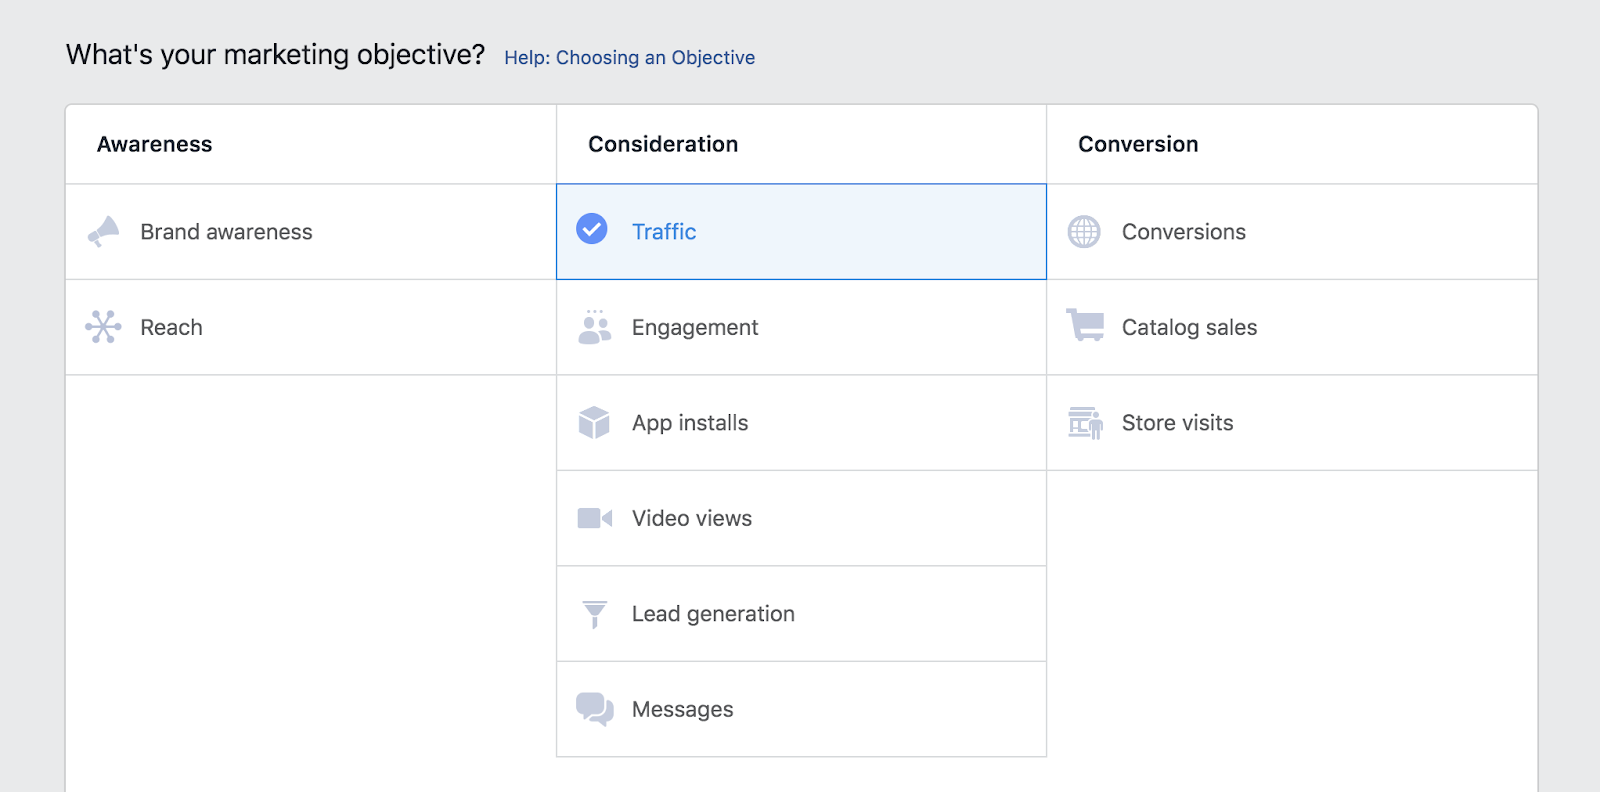Viewport: 1600px width, 792px height.
Task: Click the Awareness column header
Action: 155,144
